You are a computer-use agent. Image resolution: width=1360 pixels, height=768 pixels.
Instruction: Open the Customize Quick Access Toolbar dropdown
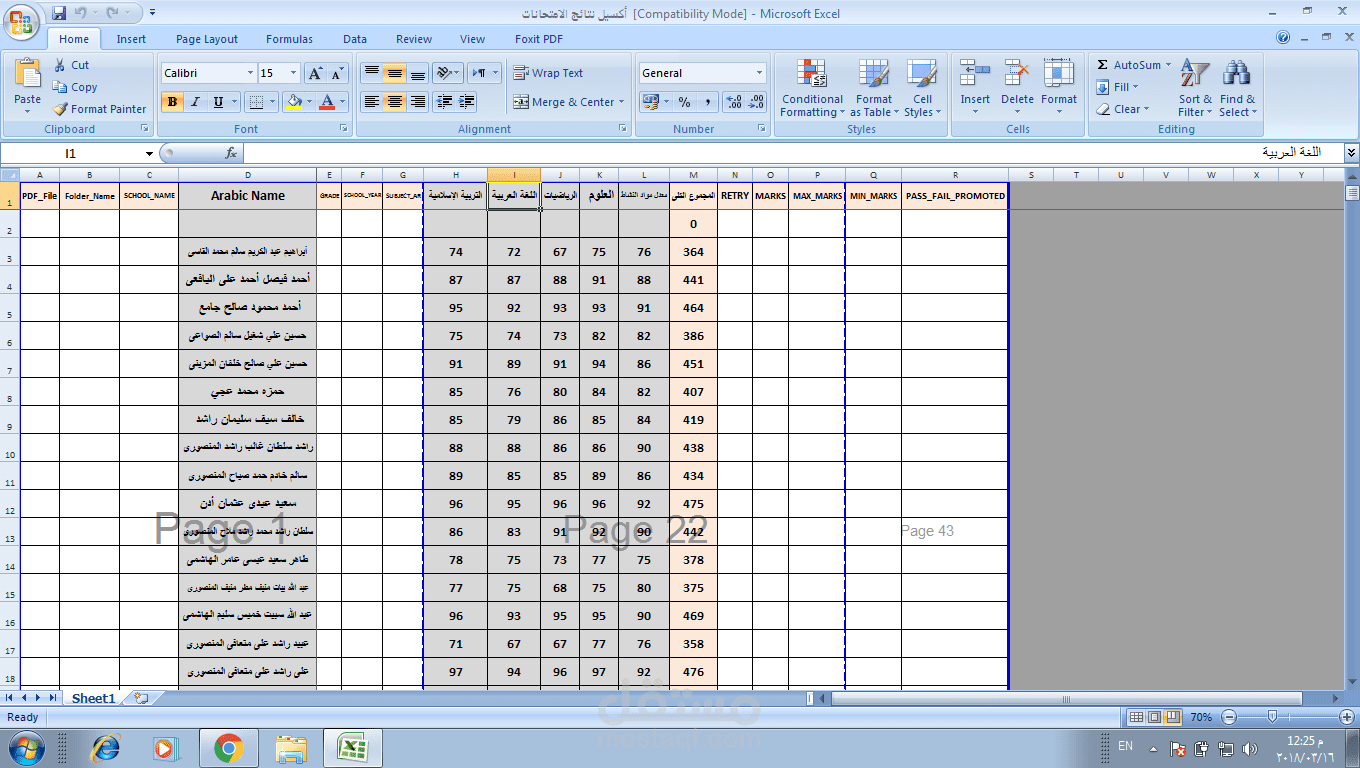click(x=152, y=13)
